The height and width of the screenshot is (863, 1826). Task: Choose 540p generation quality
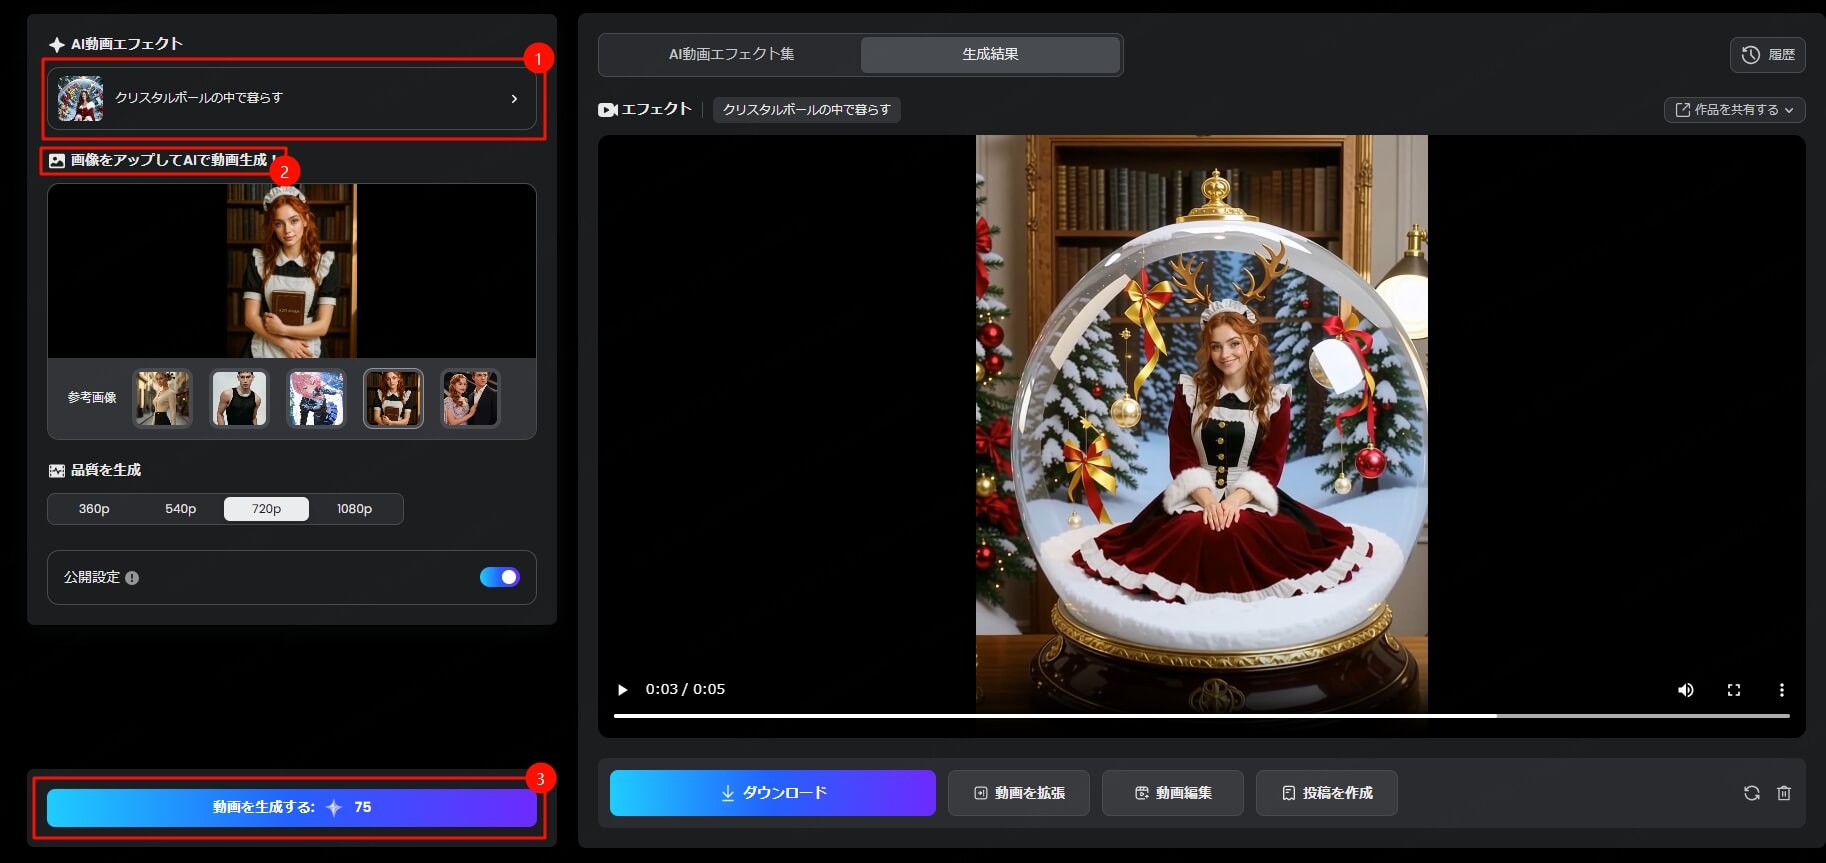coord(181,509)
